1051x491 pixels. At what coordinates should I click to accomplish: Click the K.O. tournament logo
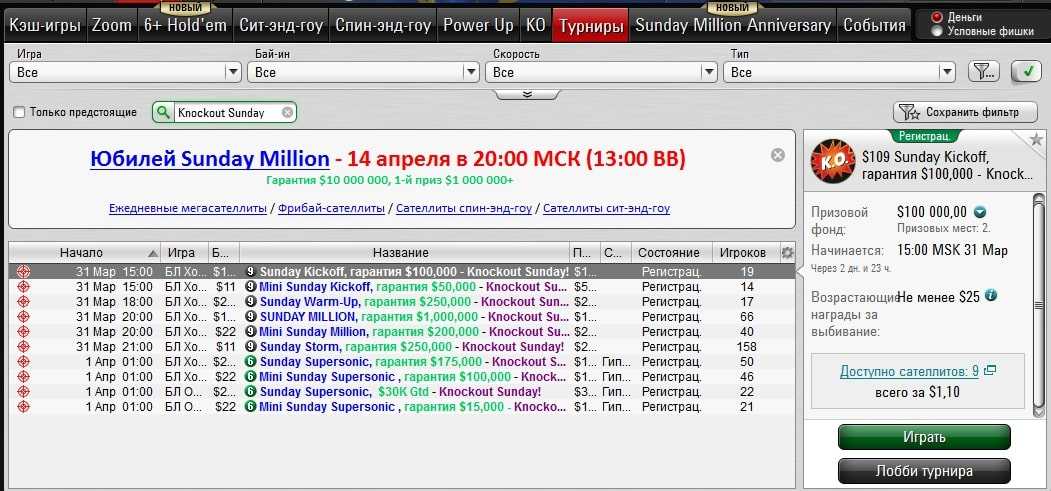pyautogui.click(x=831, y=161)
